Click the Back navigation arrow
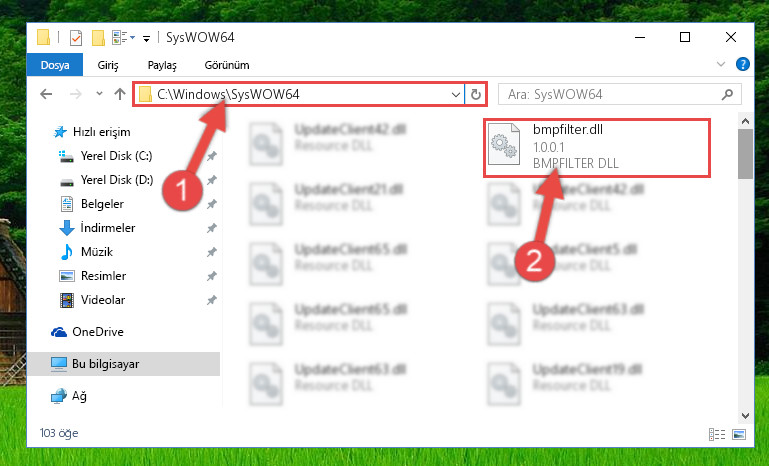This screenshot has height=466, width=769. [46, 94]
